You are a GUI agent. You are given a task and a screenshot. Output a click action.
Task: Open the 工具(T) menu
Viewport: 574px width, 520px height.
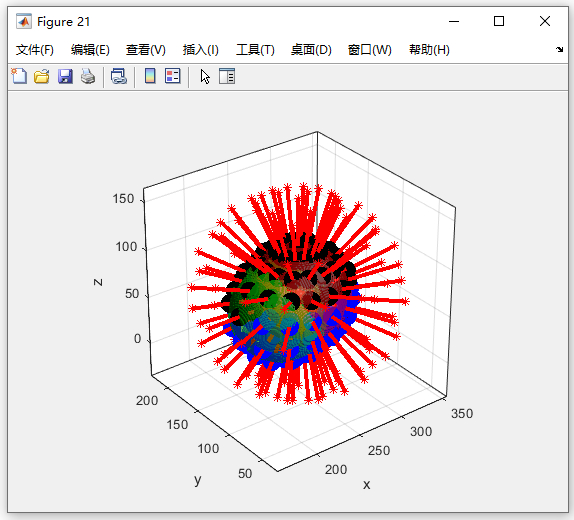coord(255,49)
